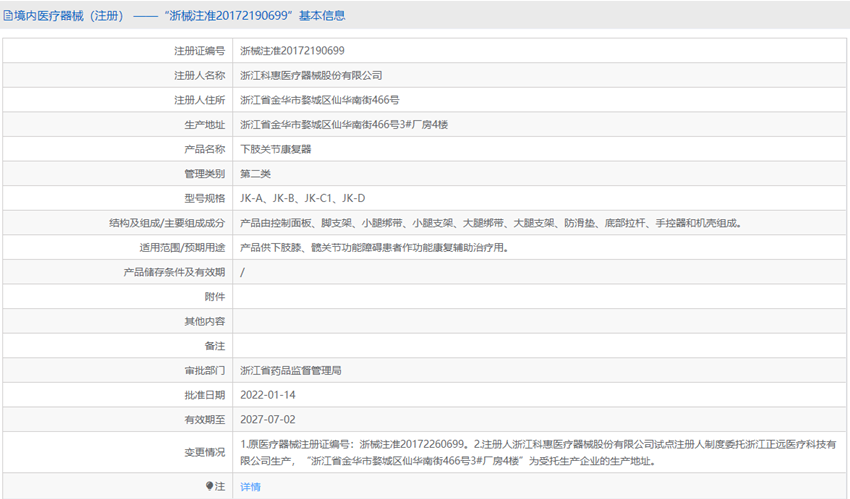Select model spec JK-A、JK-B、JK-C1、JK-D

[x=302, y=198]
